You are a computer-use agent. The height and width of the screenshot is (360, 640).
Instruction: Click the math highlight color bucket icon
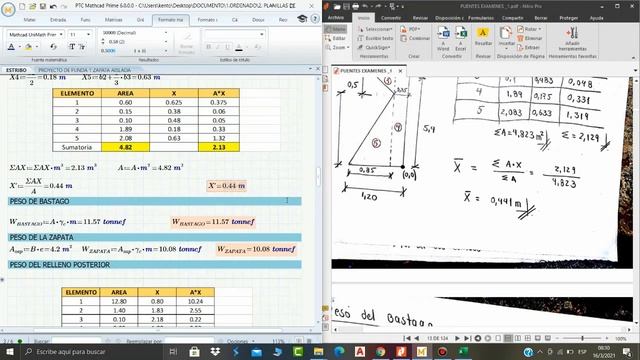pyautogui.click(x=28, y=47)
